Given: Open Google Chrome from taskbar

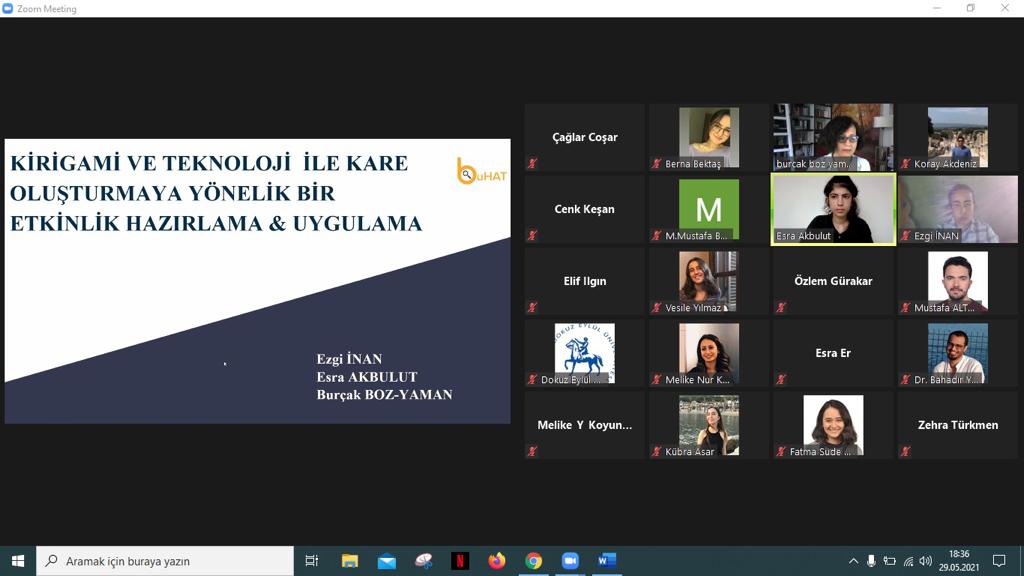Looking at the screenshot, I should point(534,561).
